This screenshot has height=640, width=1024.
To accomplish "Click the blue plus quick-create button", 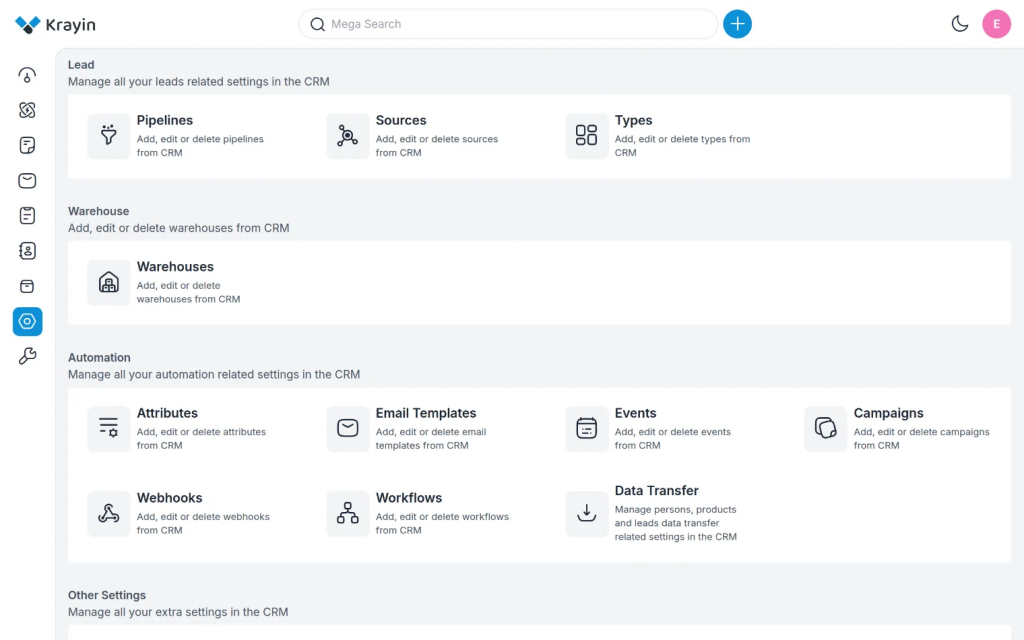I will click(x=737, y=24).
